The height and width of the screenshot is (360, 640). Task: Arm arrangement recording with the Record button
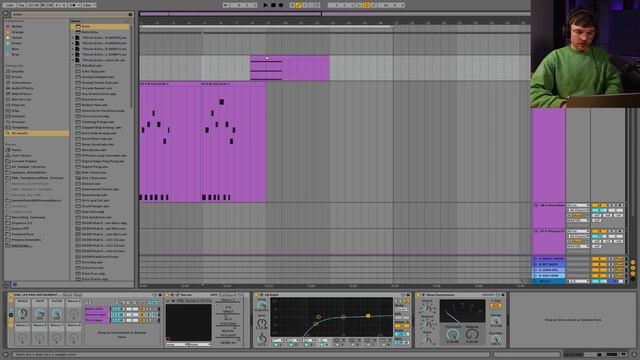click(281, 5)
